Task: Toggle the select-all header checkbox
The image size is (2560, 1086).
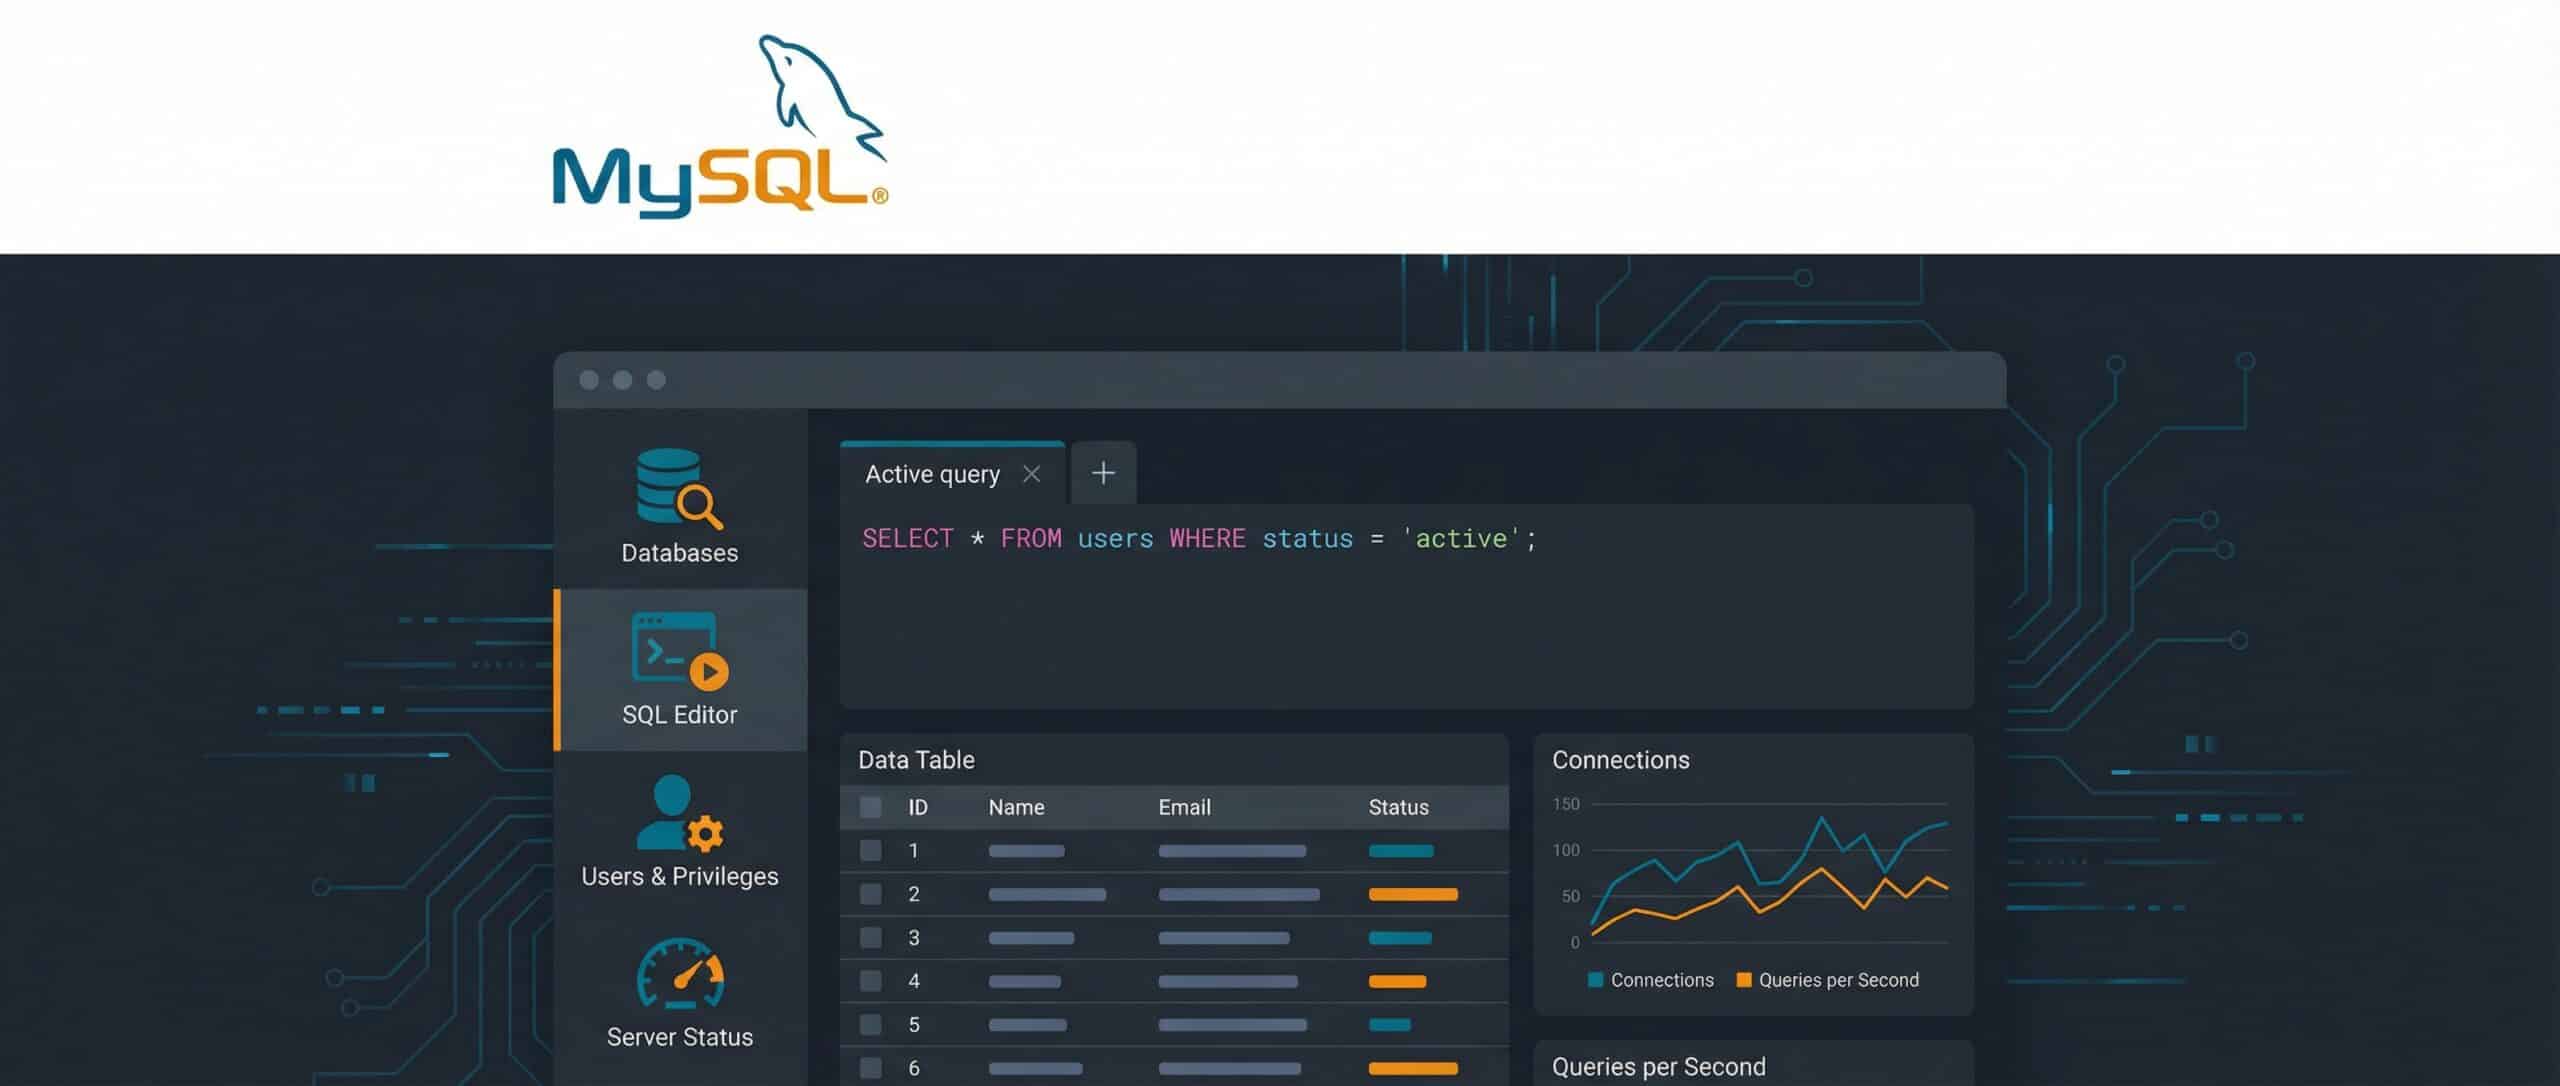Action: pos(871,807)
